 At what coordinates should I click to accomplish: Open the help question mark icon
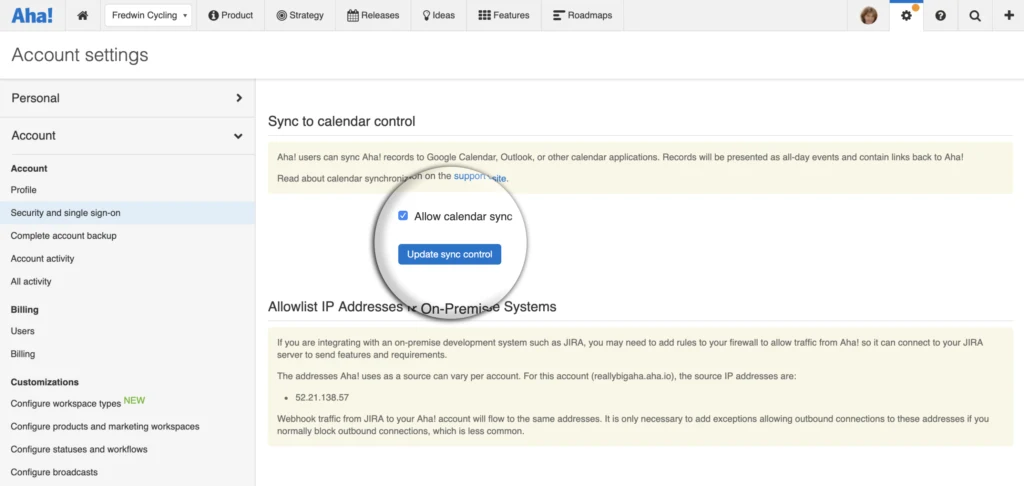940,16
